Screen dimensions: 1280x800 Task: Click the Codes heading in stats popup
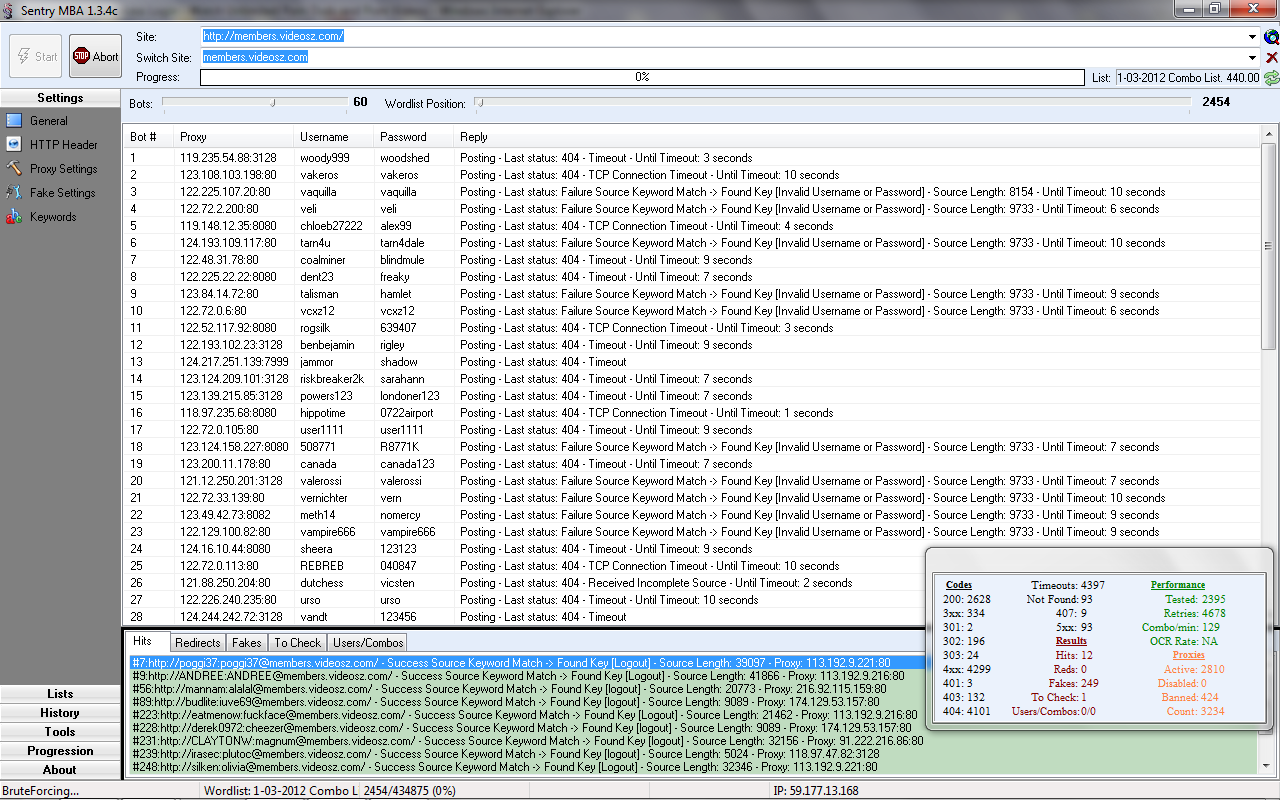pyautogui.click(x=958, y=585)
